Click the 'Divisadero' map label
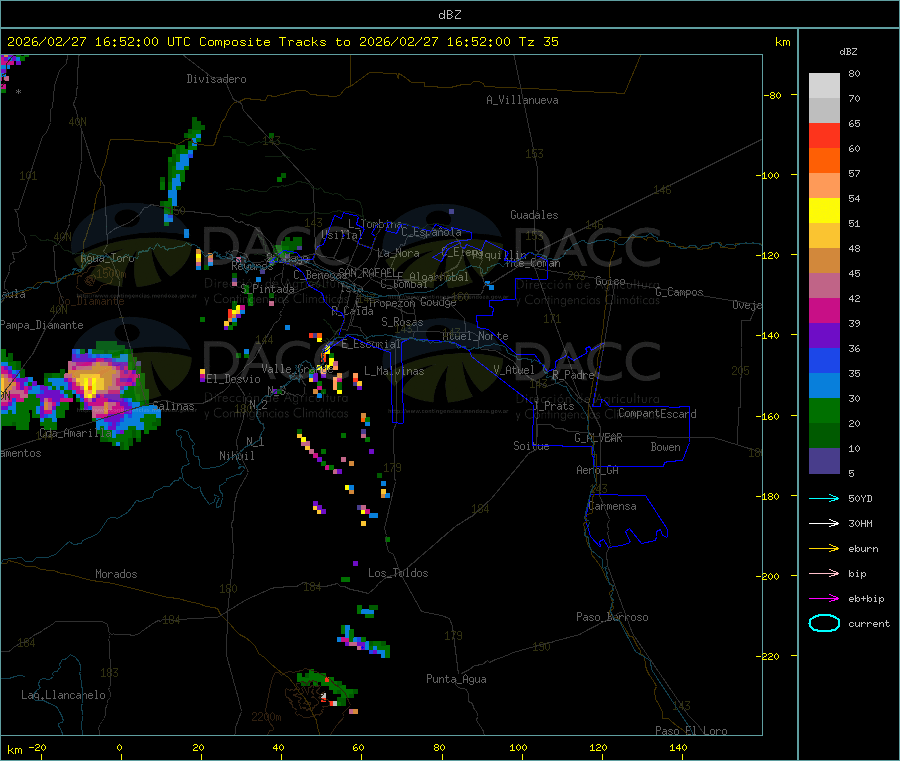 click(216, 79)
